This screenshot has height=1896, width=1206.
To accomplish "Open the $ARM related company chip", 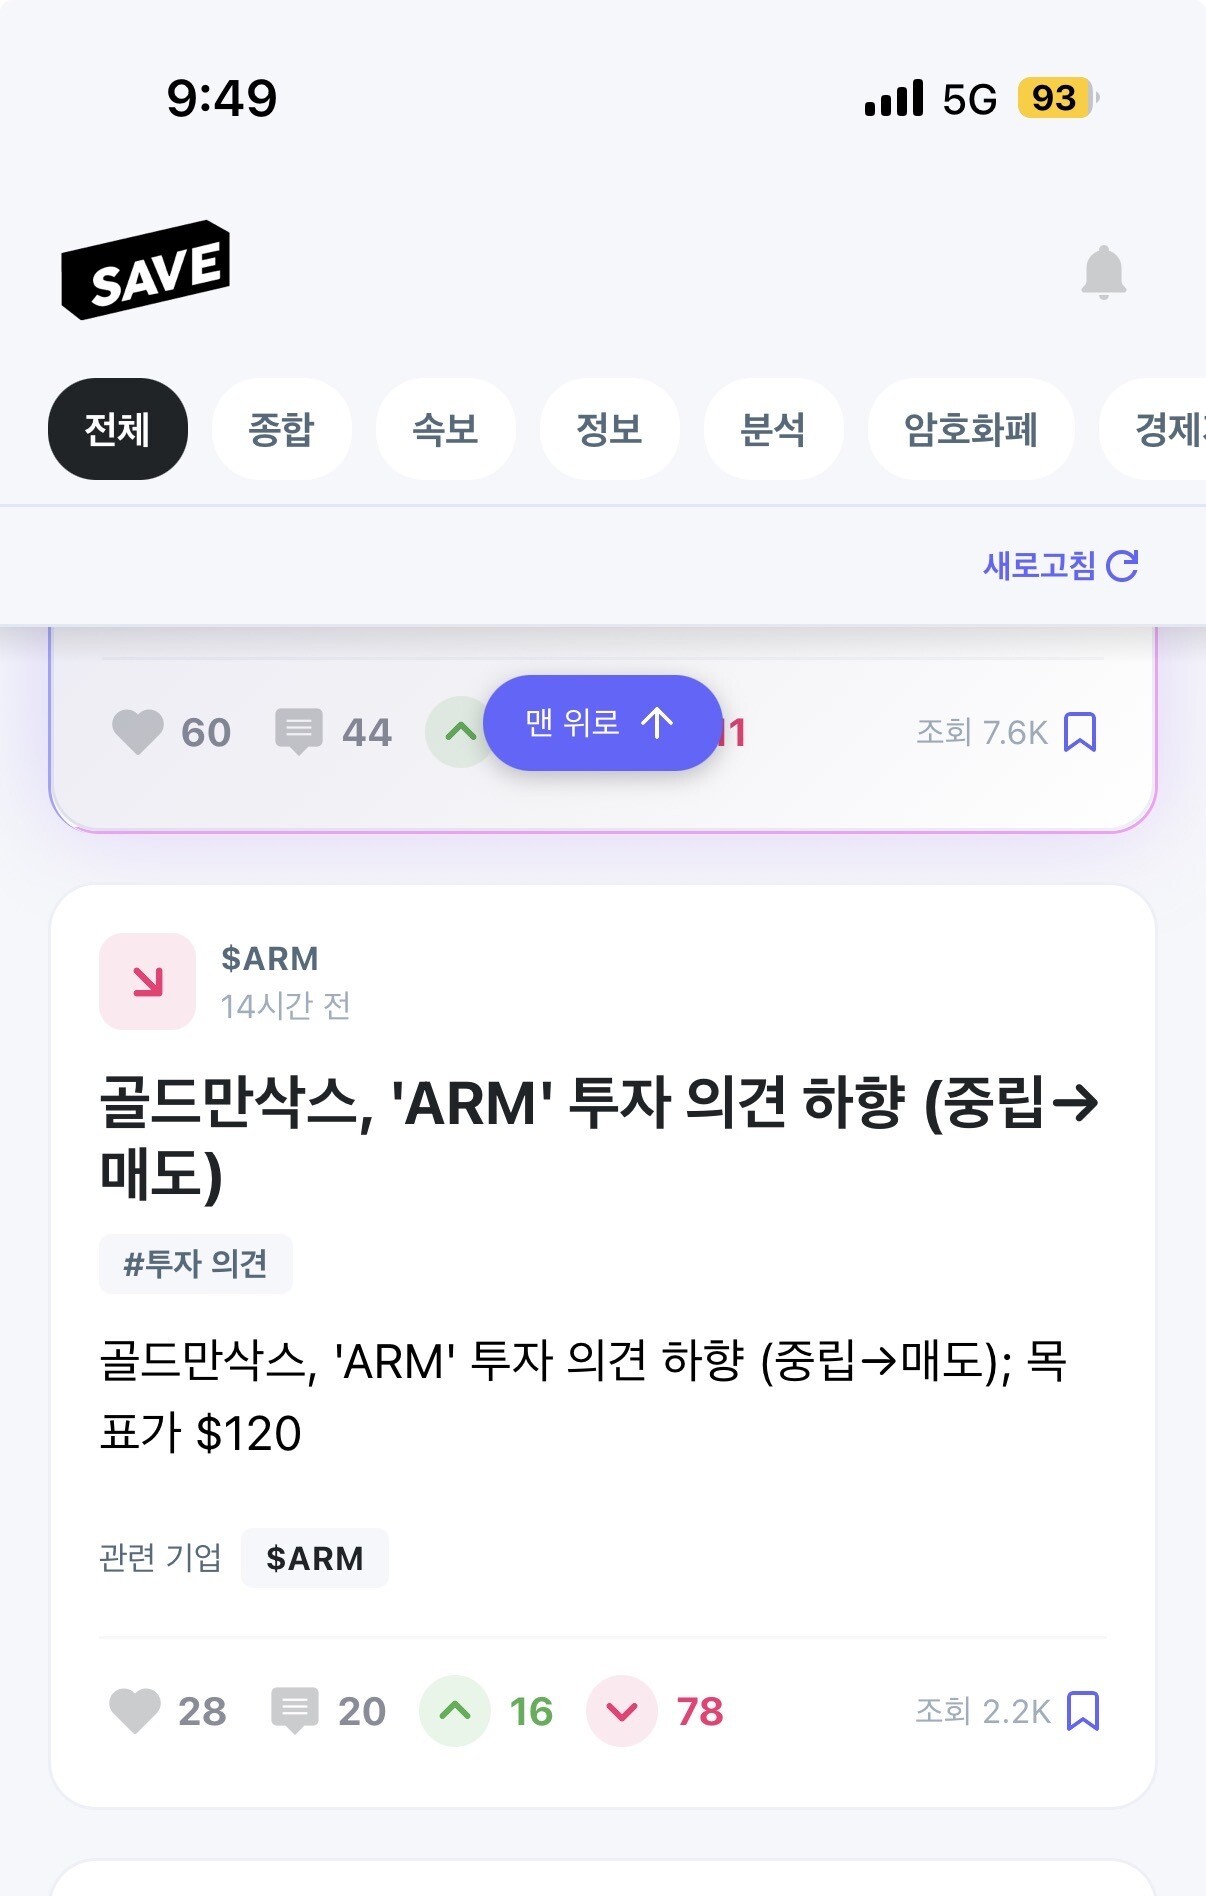I will coord(314,1558).
